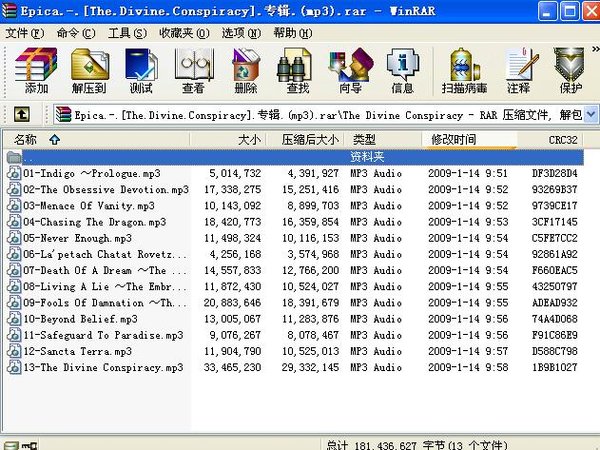Sort by Size (大小) column header
Image resolution: width=600 pixels, height=450 pixels.
tap(228, 140)
